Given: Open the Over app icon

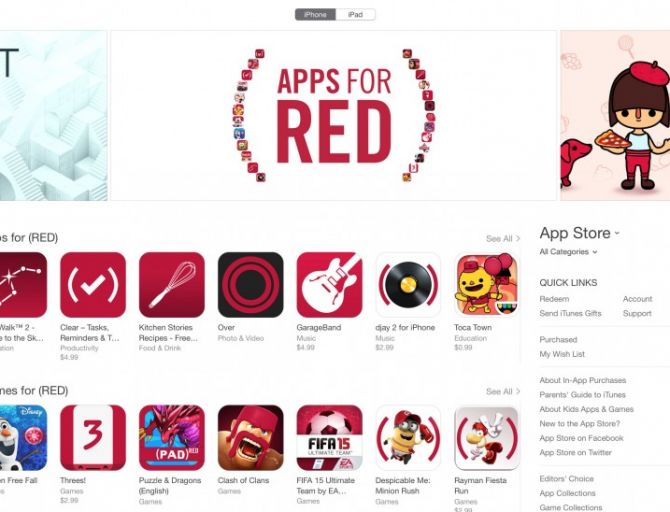Looking at the screenshot, I should pyautogui.click(x=250, y=285).
